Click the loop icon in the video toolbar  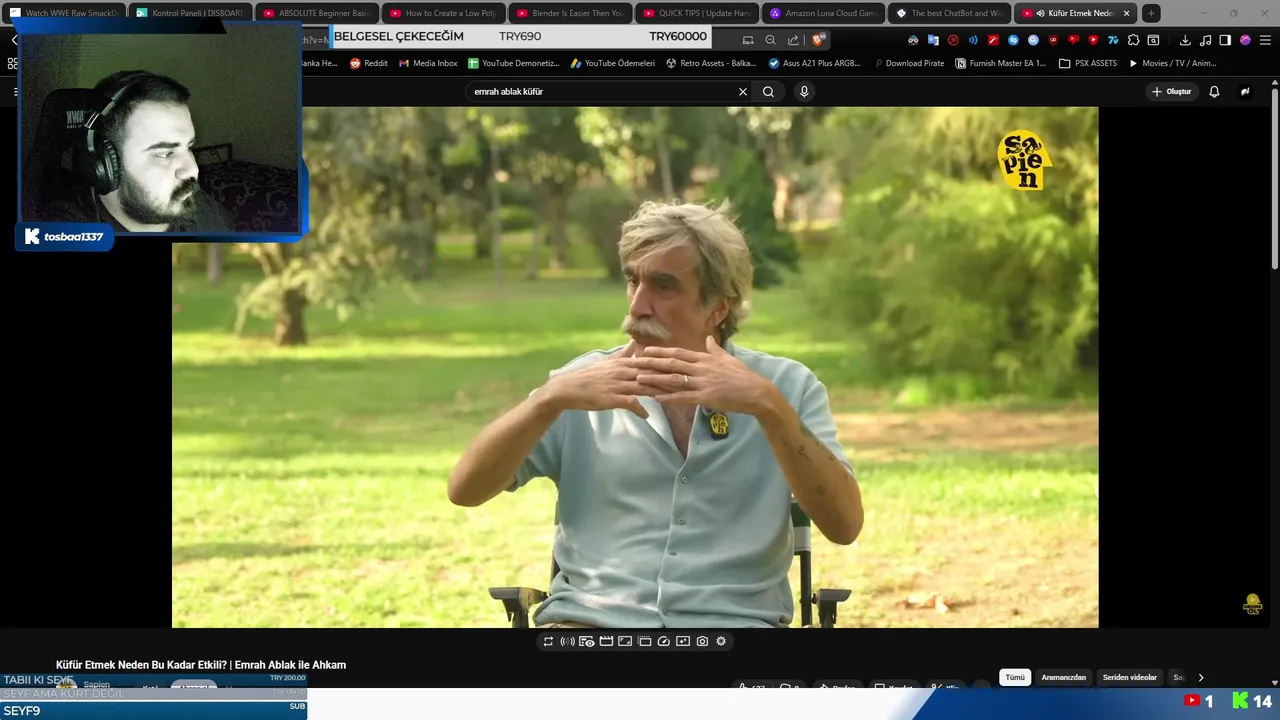pos(548,641)
